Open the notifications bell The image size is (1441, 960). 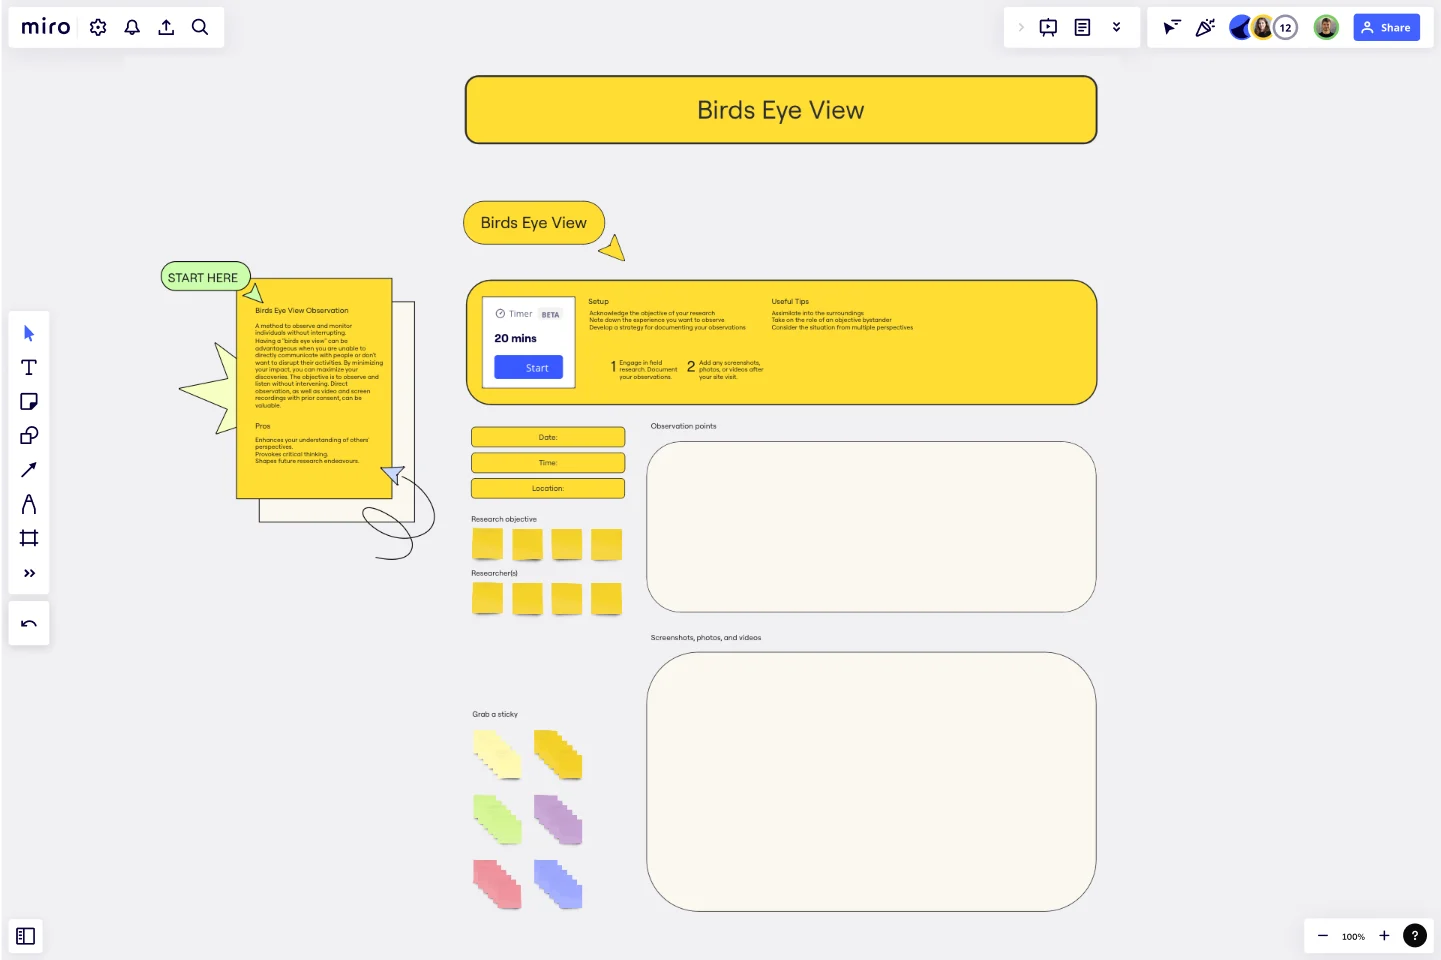[x=132, y=27]
